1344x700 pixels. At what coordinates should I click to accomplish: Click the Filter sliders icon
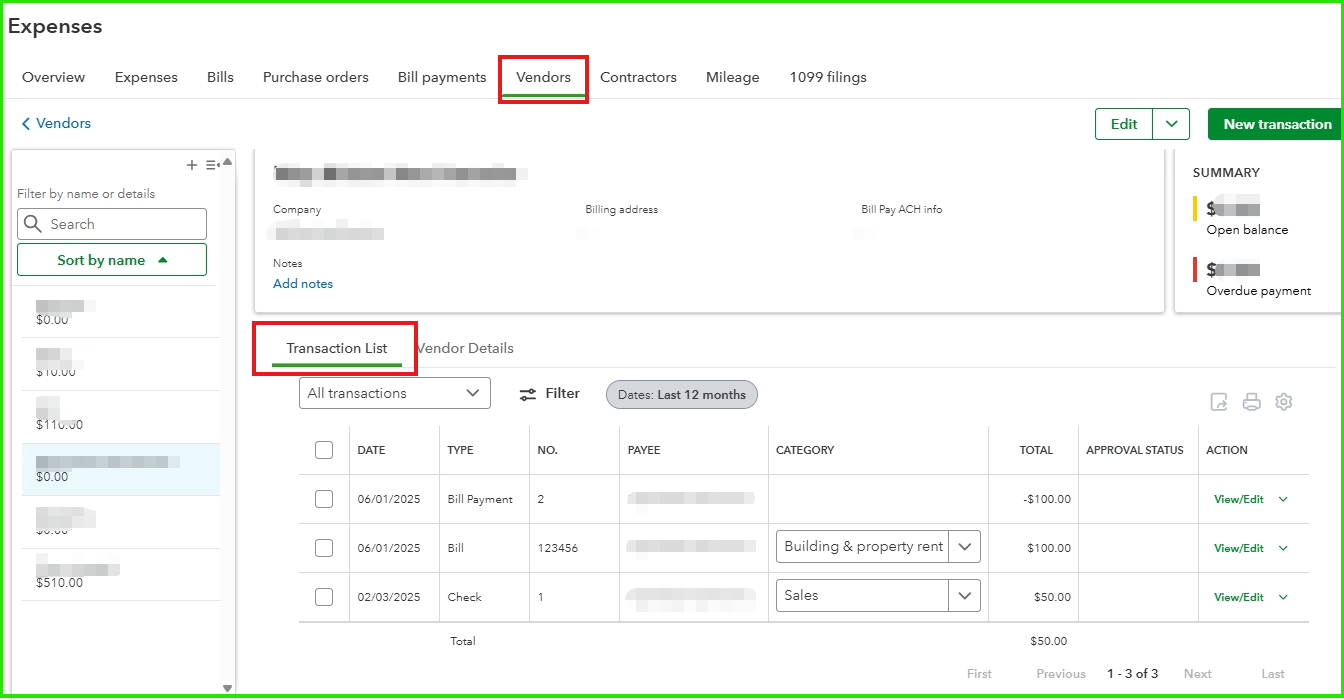click(x=528, y=394)
